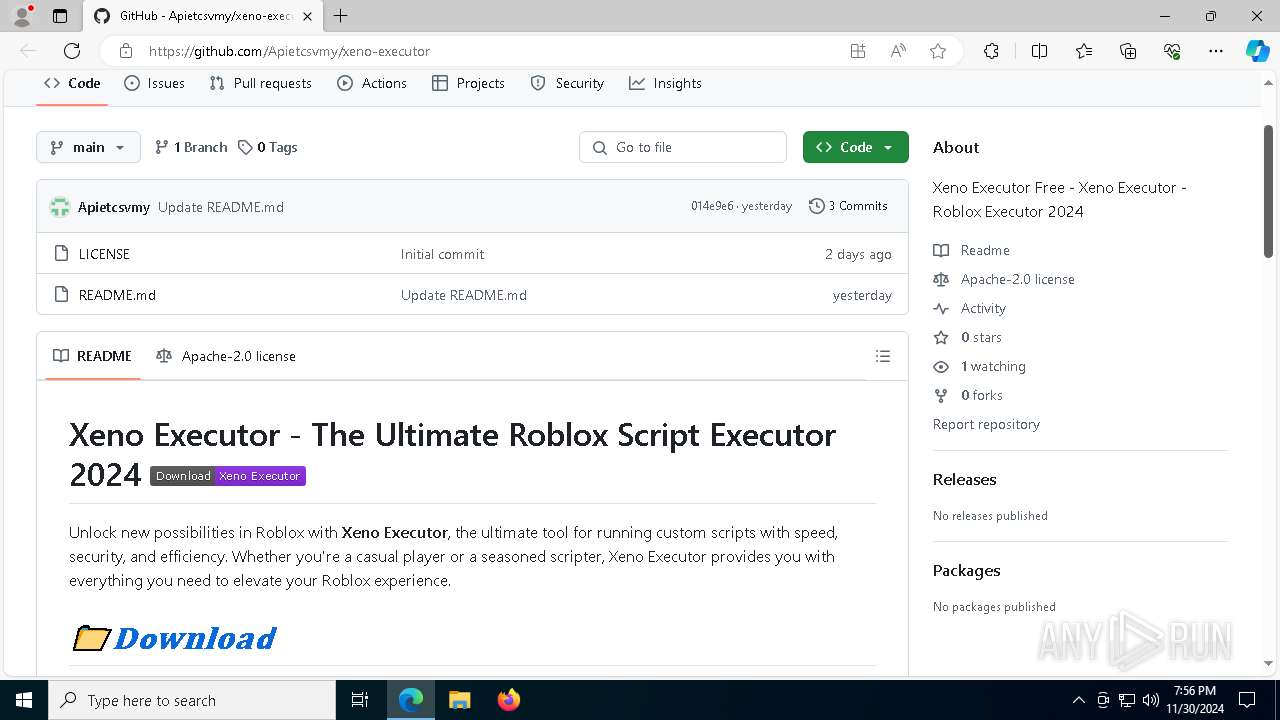Screen dimensions: 1280x720
Task: Open Browser essentials heart icon
Action: click(1172, 51)
